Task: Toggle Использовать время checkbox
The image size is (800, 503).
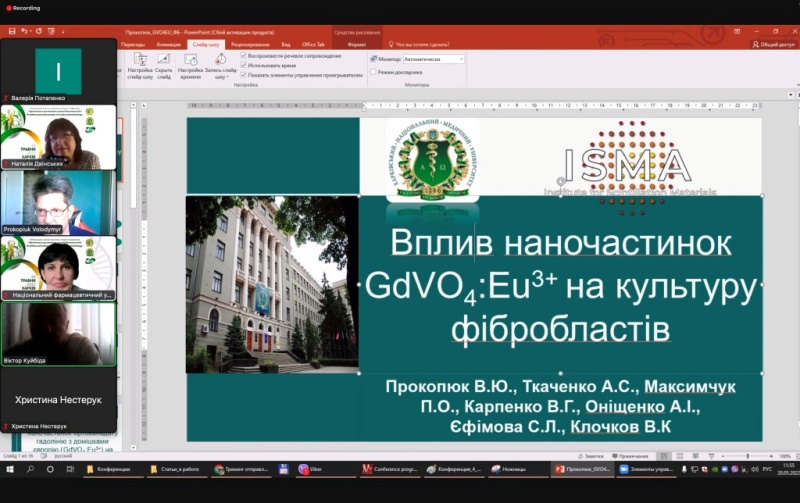Action: point(243,65)
